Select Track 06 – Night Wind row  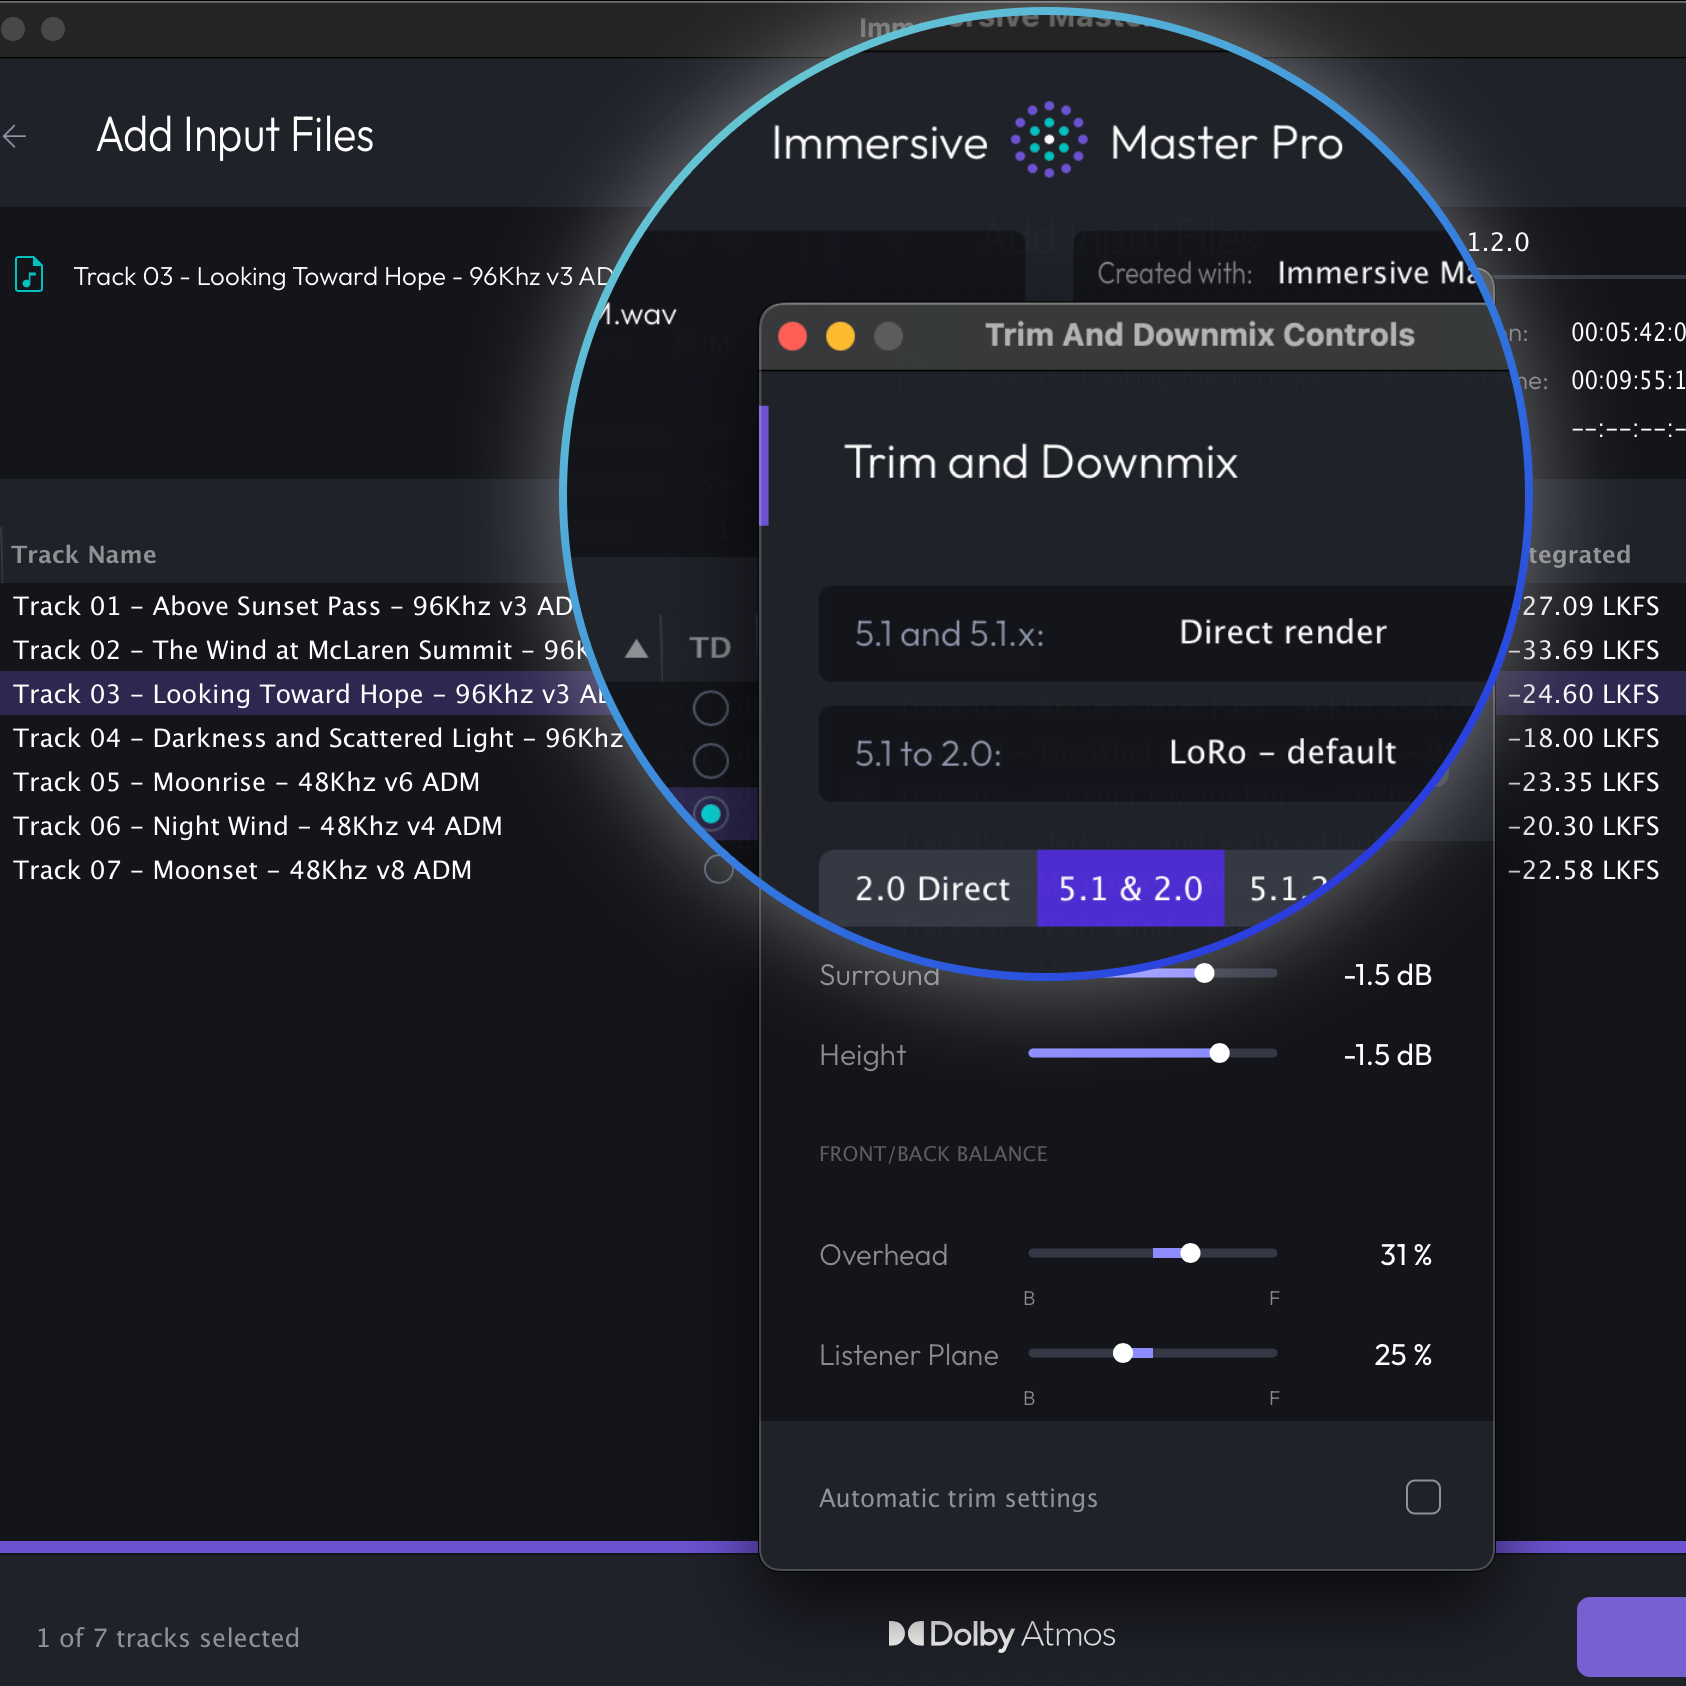point(258,826)
